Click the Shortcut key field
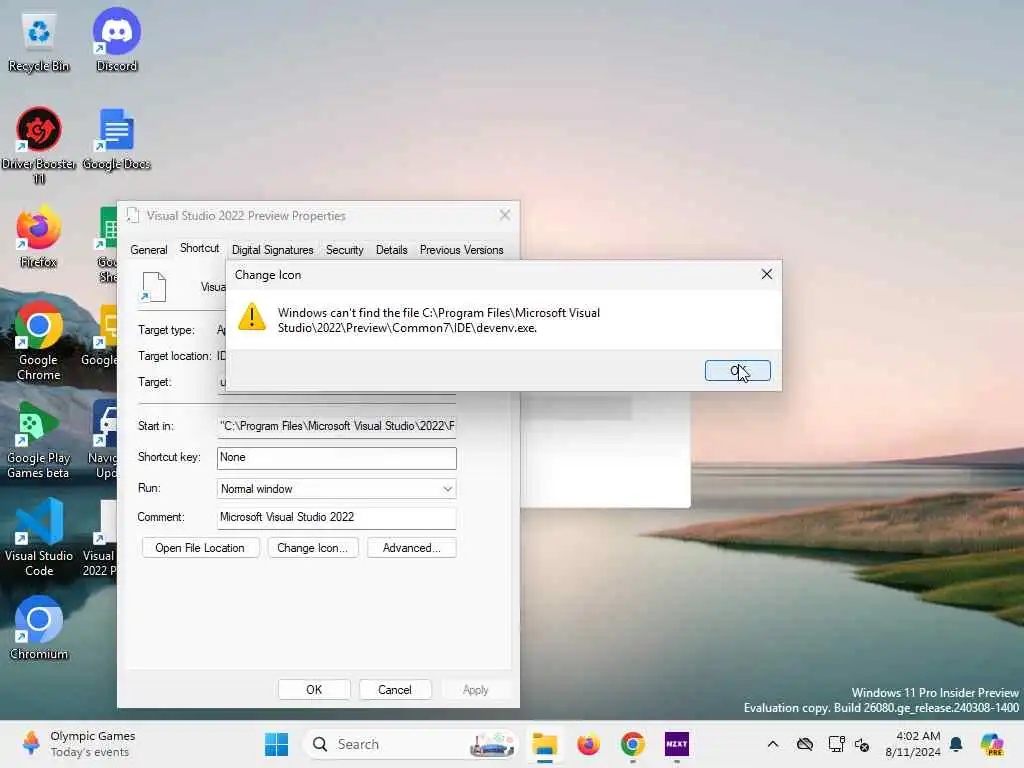Screen dimensions: 1024x768 click(336, 457)
